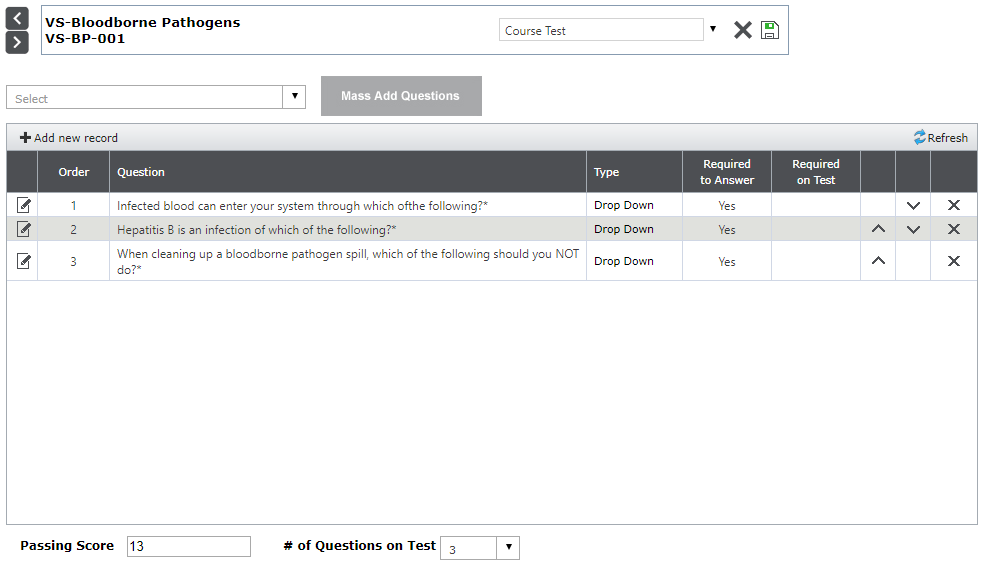986x570 pixels.
Task: Click the Passing Score input field
Action: 189,547
